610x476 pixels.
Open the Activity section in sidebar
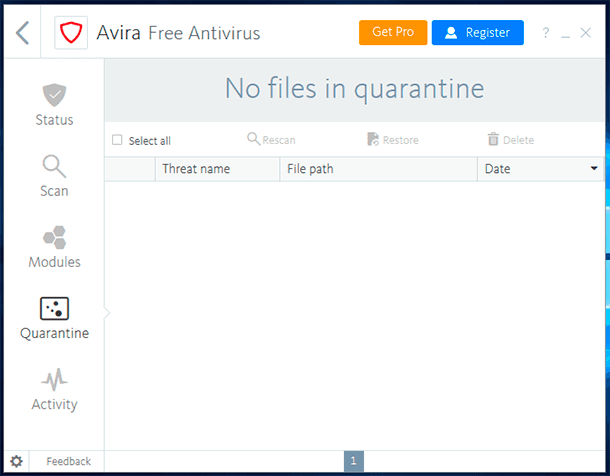tap(54, 389)
